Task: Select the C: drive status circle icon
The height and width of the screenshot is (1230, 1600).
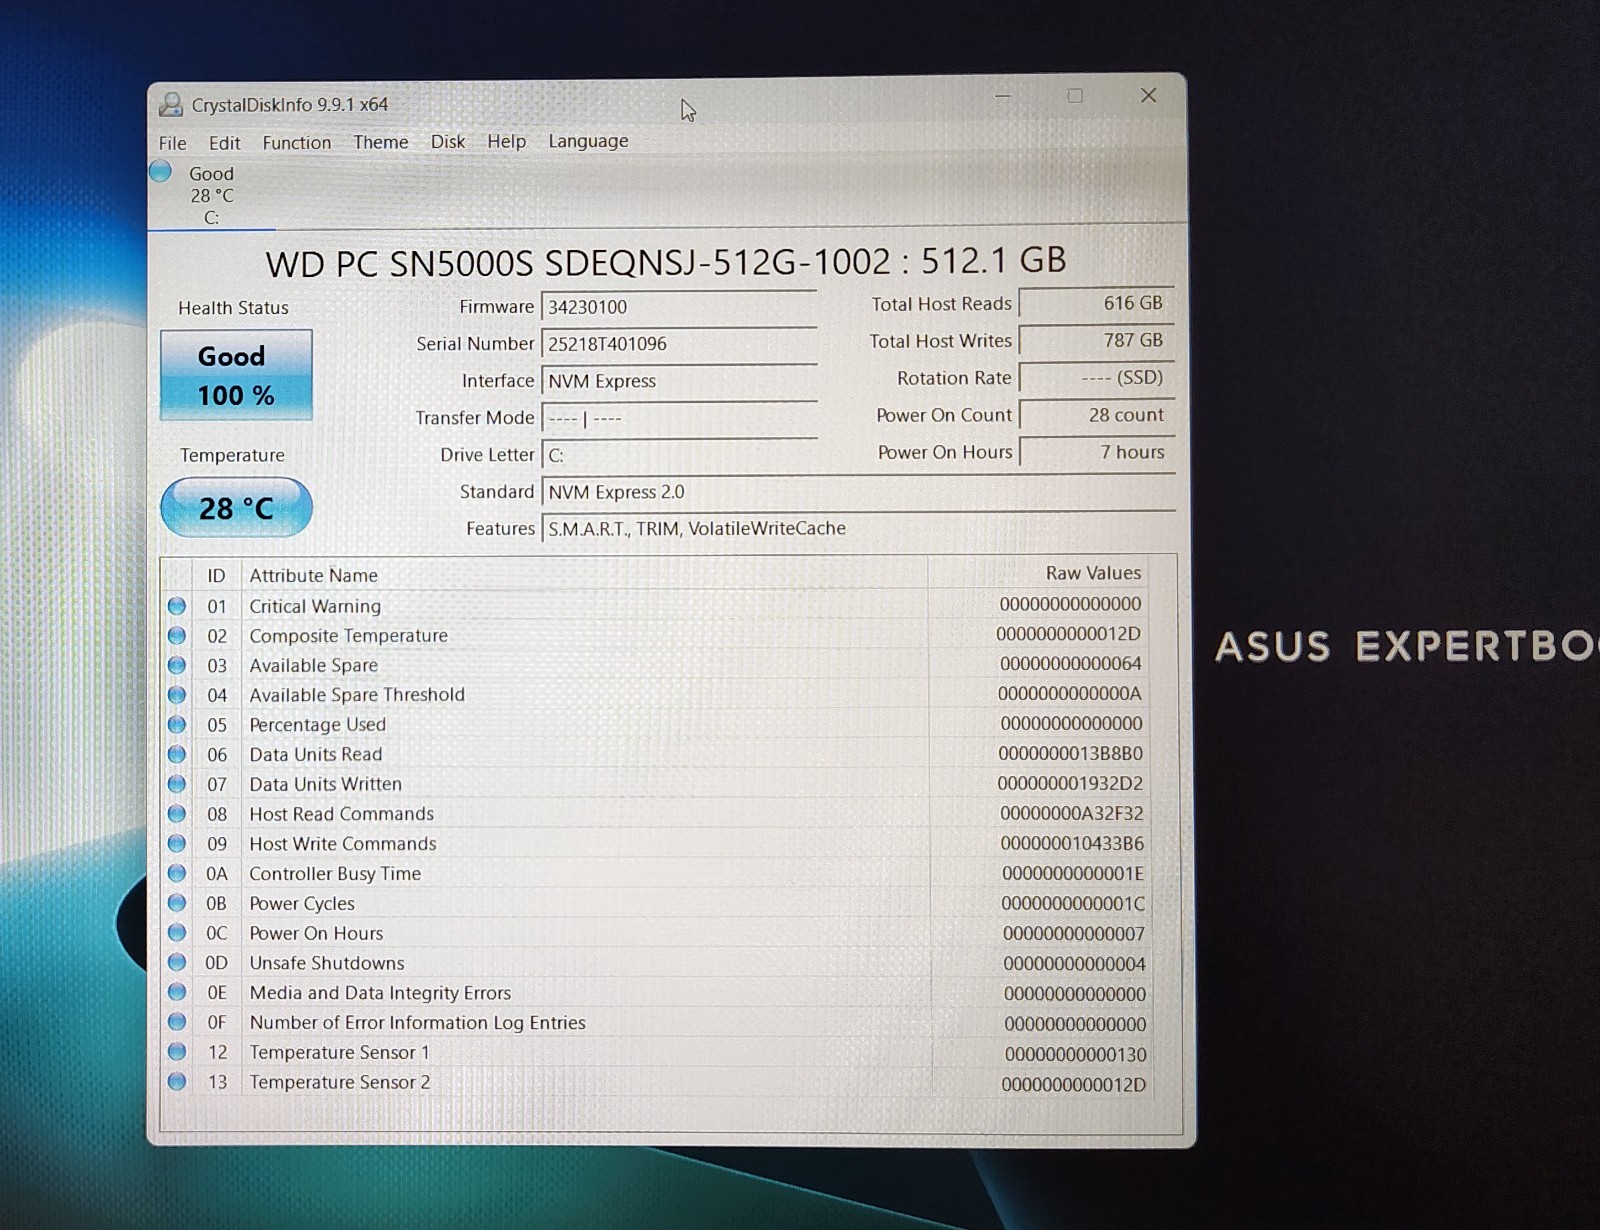Action: 160,172
